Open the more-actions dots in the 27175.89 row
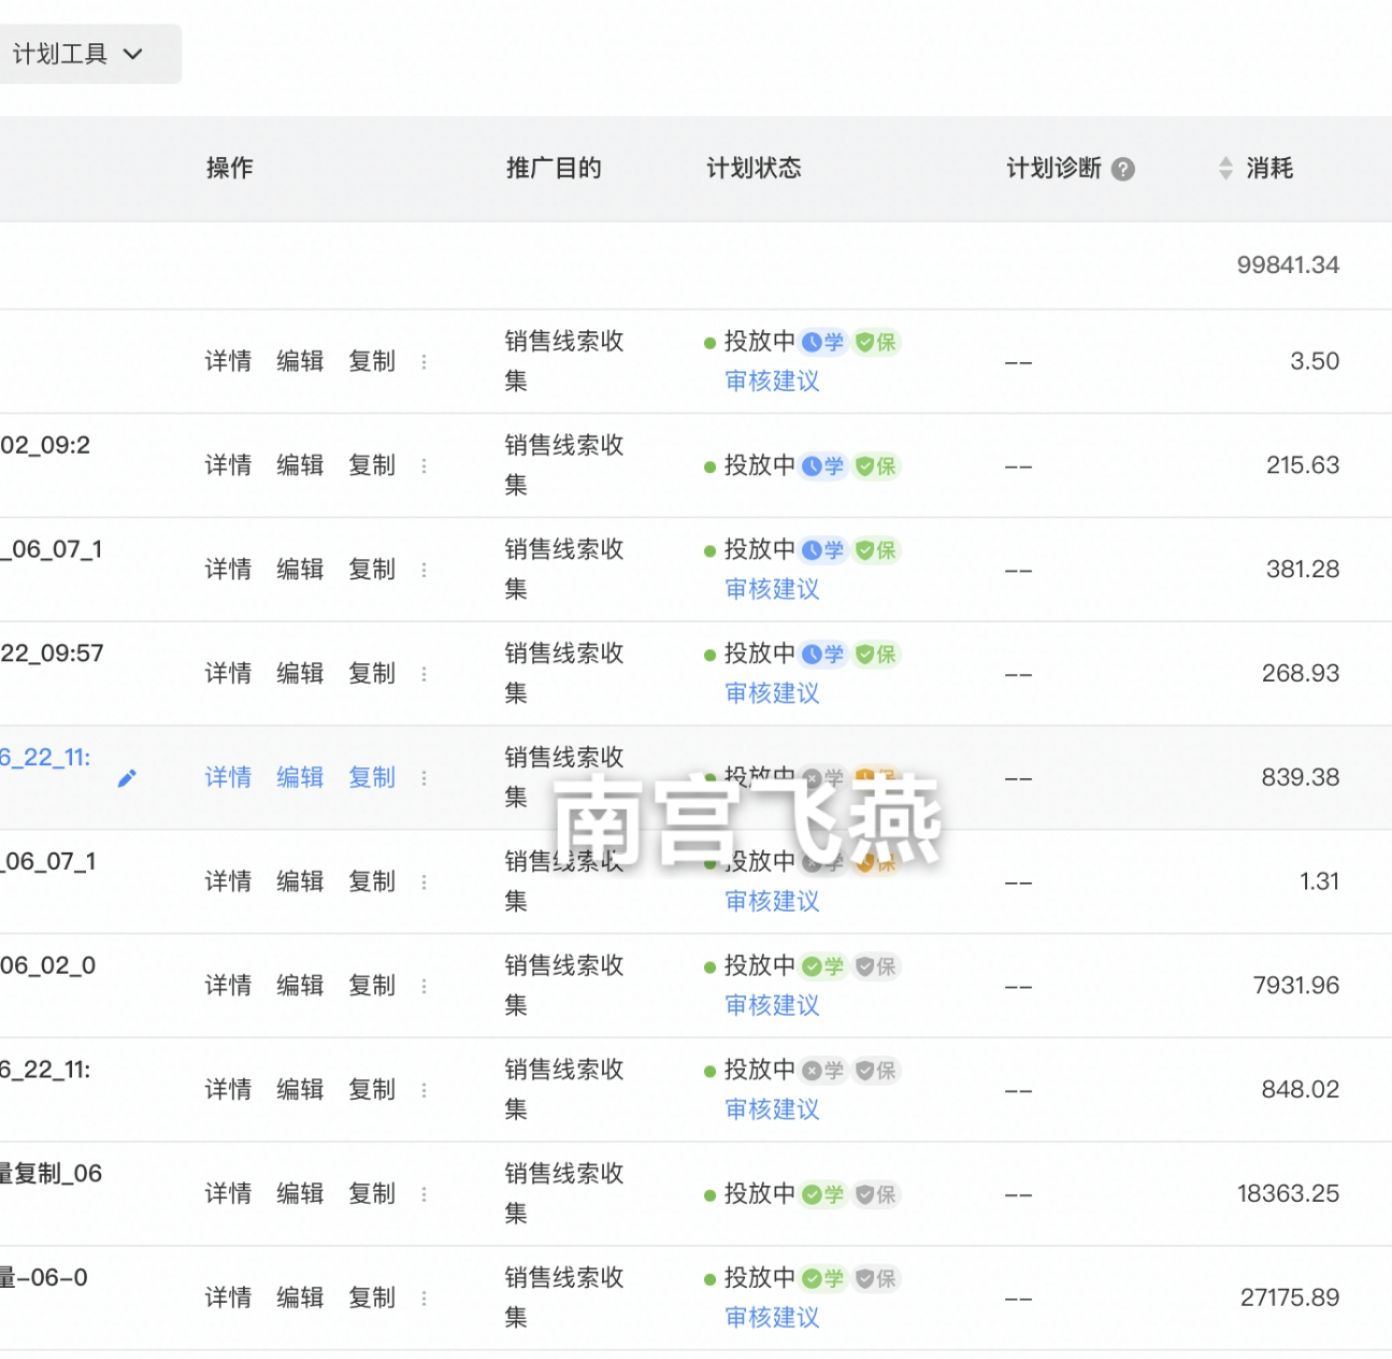This screenshot has width=1392, height=1359. (x=424, y=1298)
